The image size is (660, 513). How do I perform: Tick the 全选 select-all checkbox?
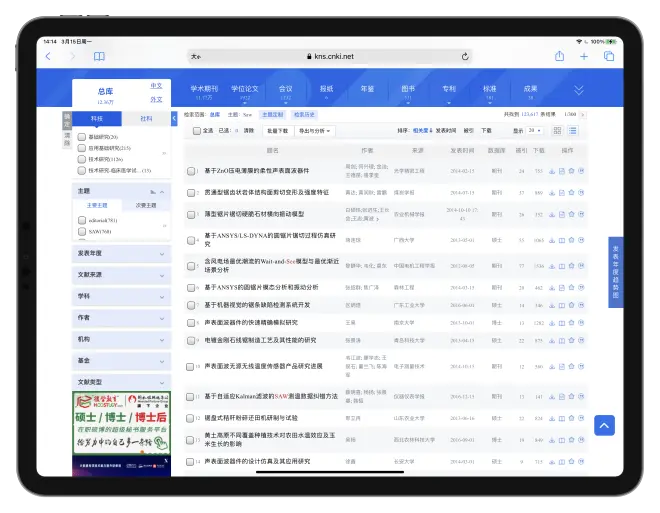197,131
